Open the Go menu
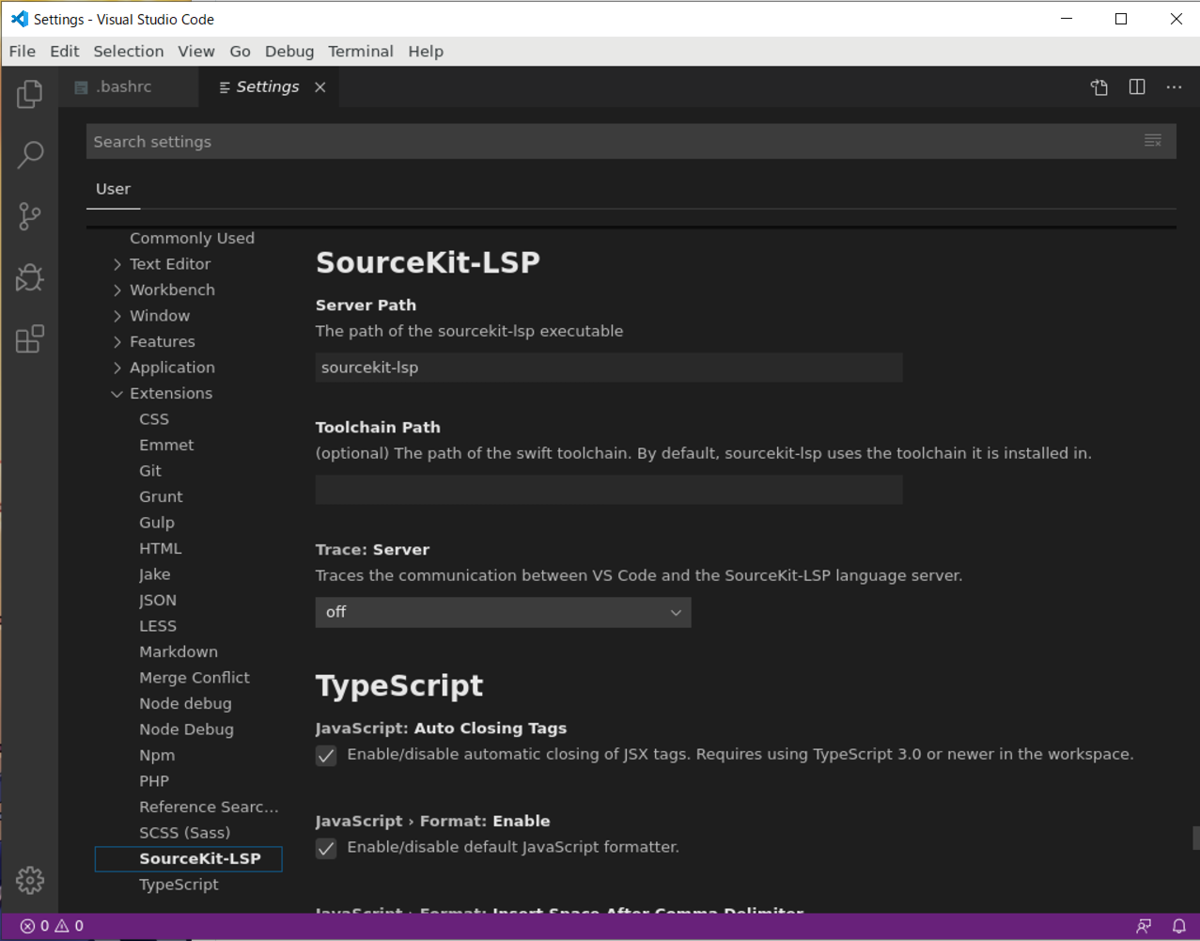1200x941 pixels. click(240, 51)
